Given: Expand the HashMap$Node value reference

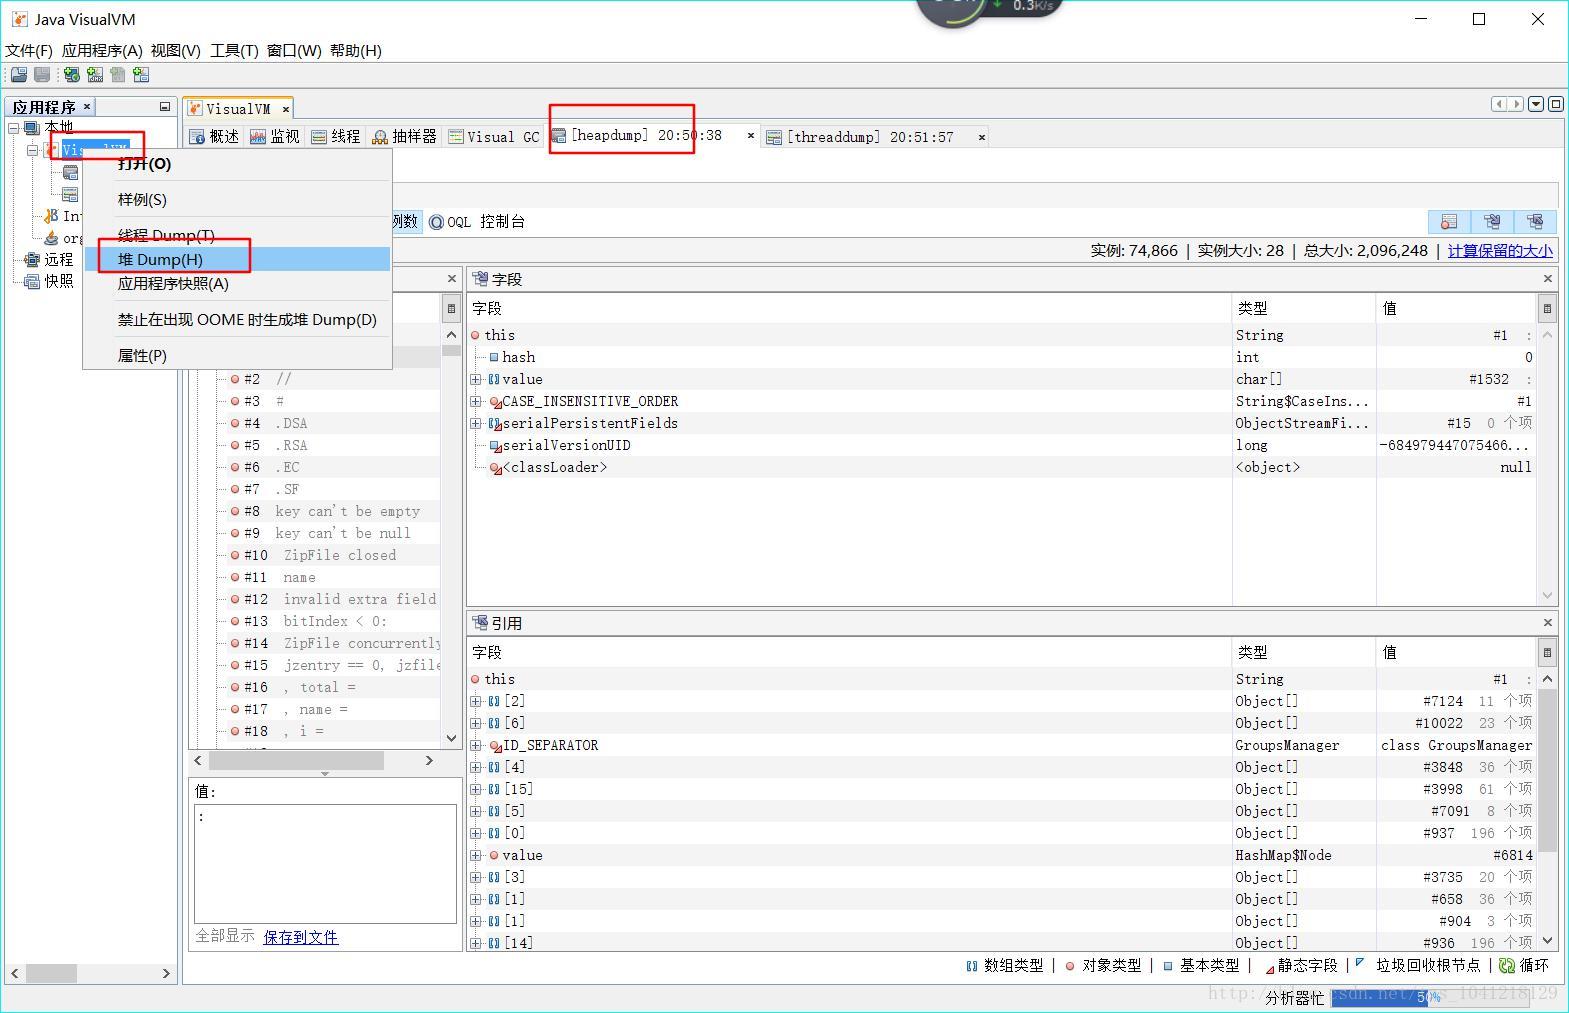Looking at the screenshot, I should [x=476, y=855].
